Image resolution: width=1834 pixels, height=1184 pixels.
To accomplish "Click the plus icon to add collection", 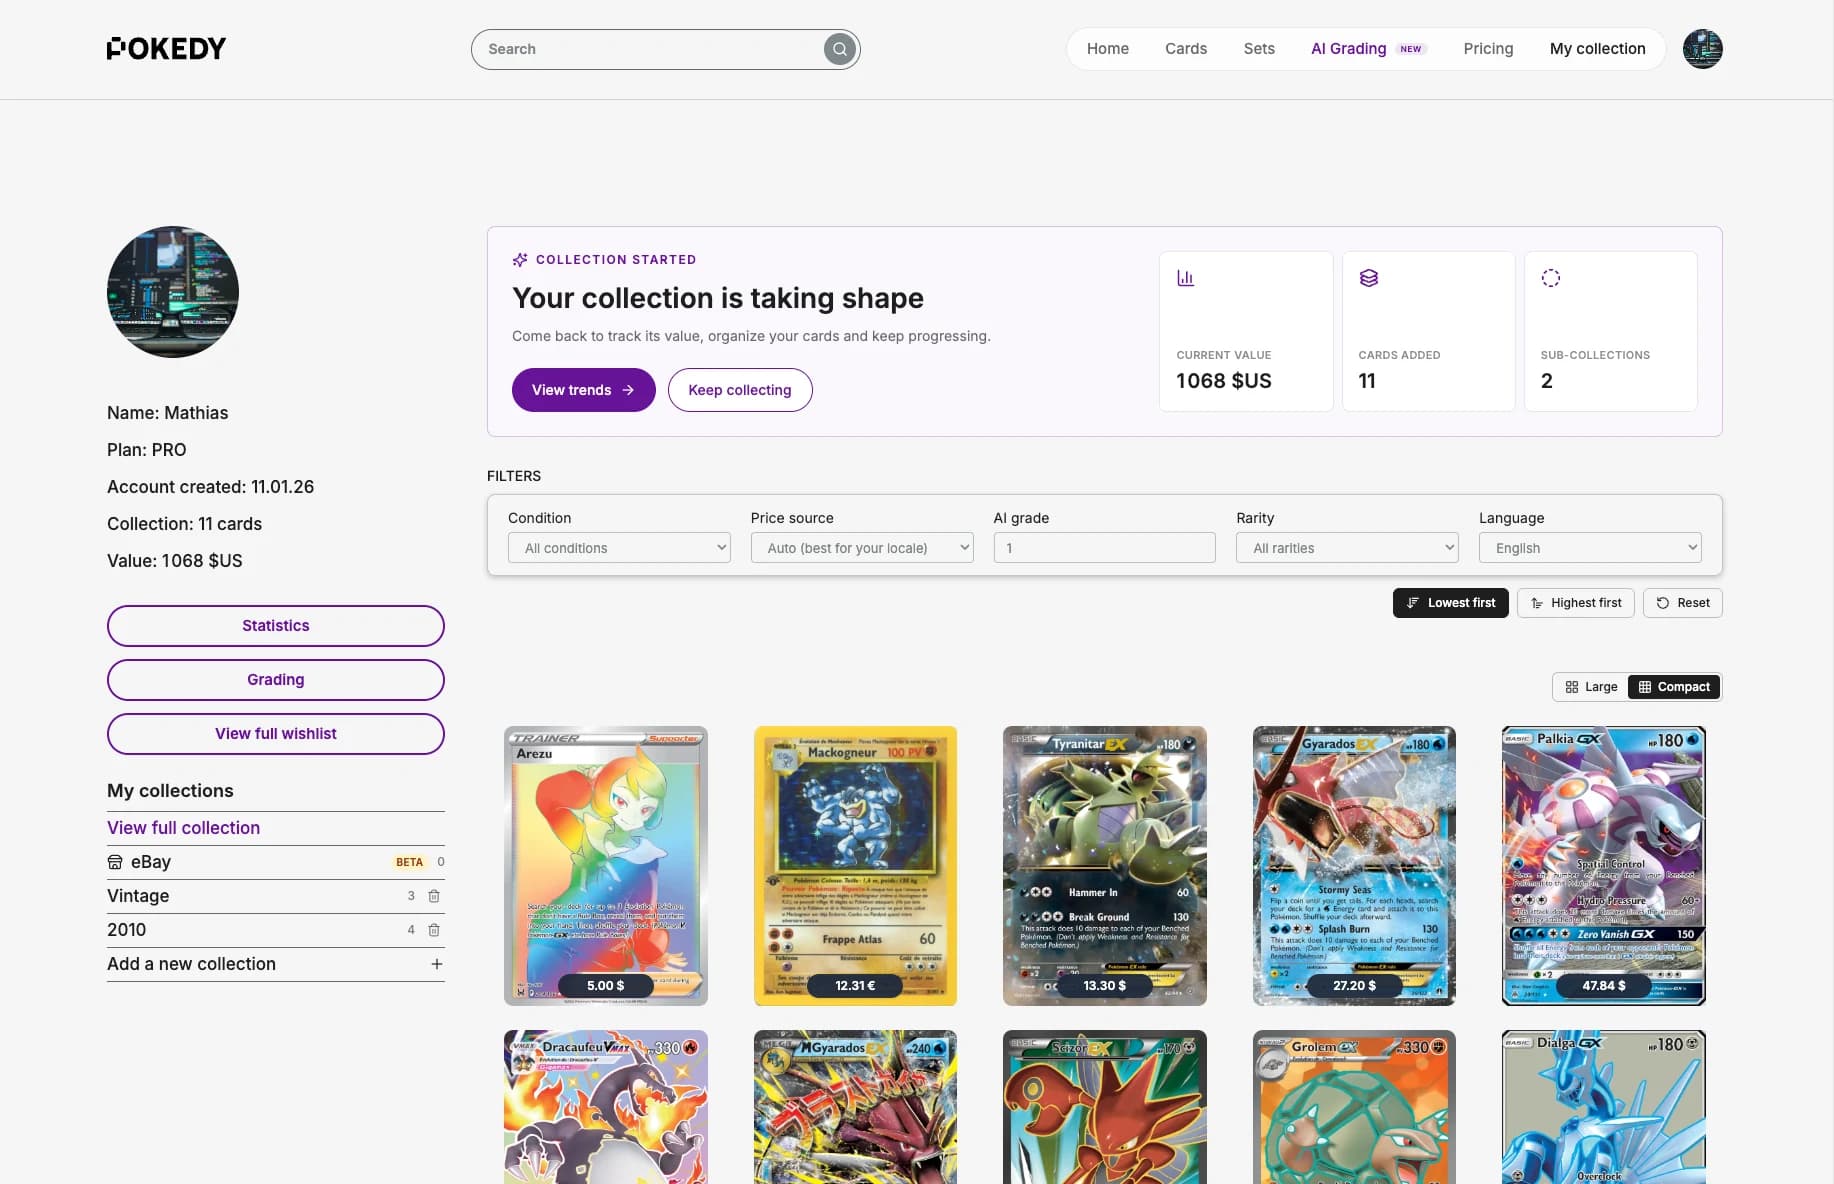I will 437,964.
